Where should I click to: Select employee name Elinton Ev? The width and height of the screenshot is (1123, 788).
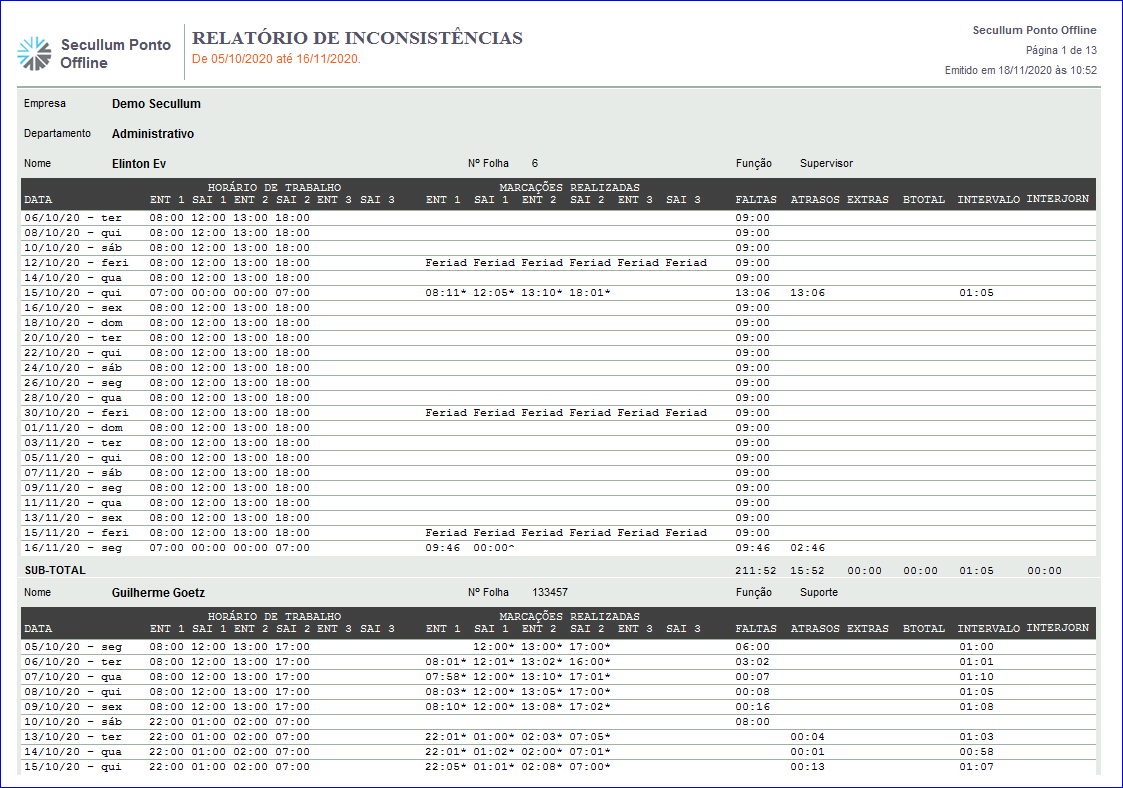pos(138,164)
